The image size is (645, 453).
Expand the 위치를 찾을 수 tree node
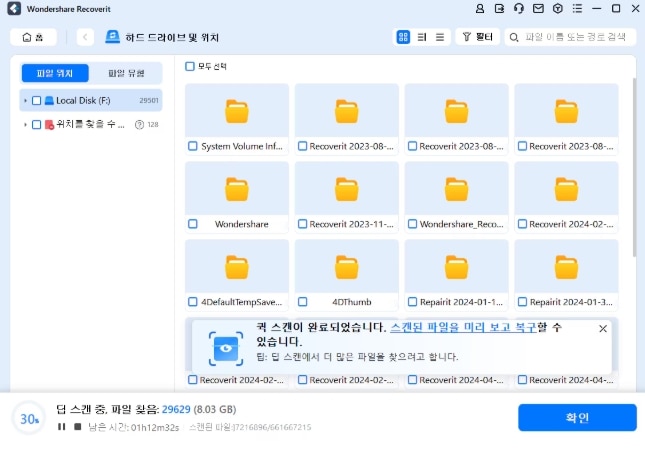click(25, 124)
